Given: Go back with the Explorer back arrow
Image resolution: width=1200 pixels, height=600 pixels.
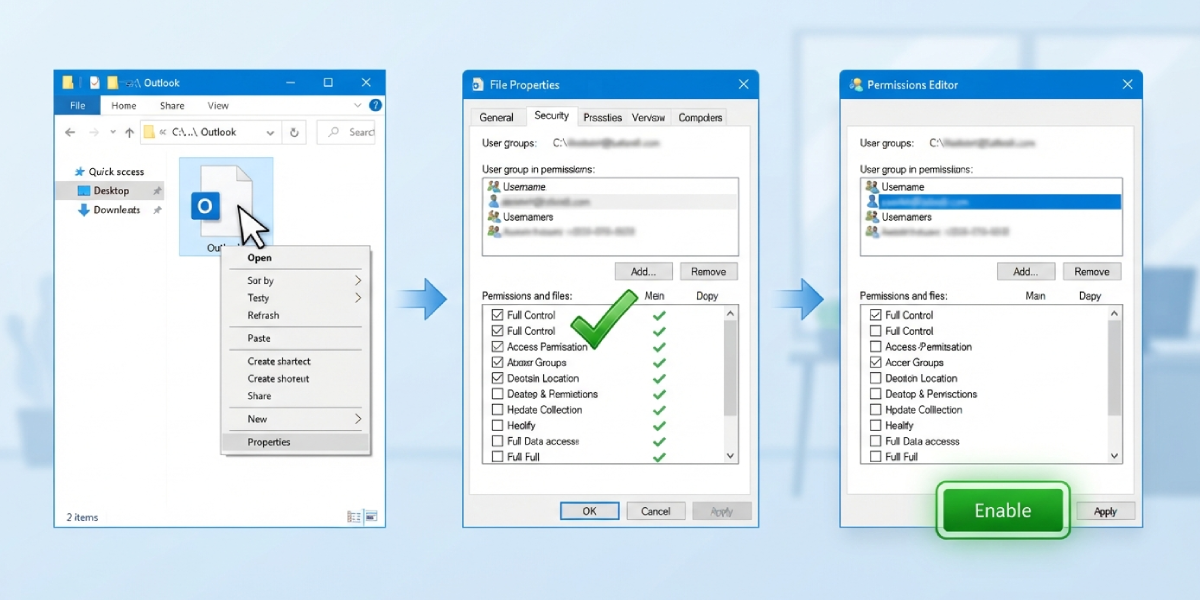Looking at the screenshot, I should tap(70, 132).
